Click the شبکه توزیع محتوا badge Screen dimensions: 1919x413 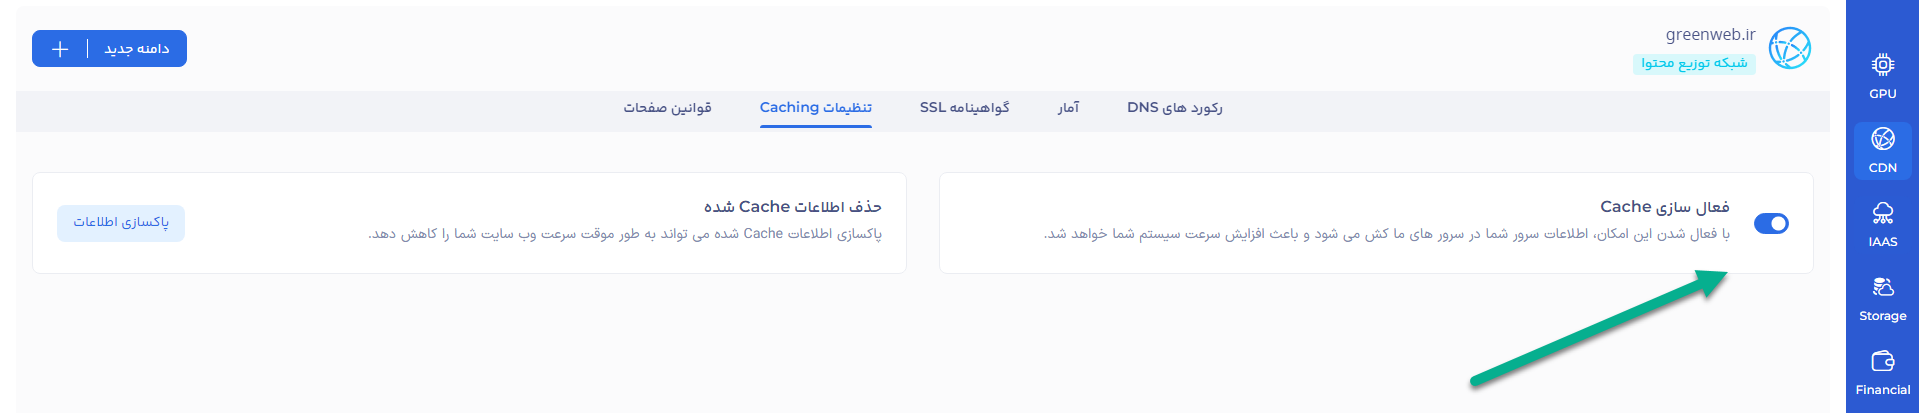pos(1694,63)
